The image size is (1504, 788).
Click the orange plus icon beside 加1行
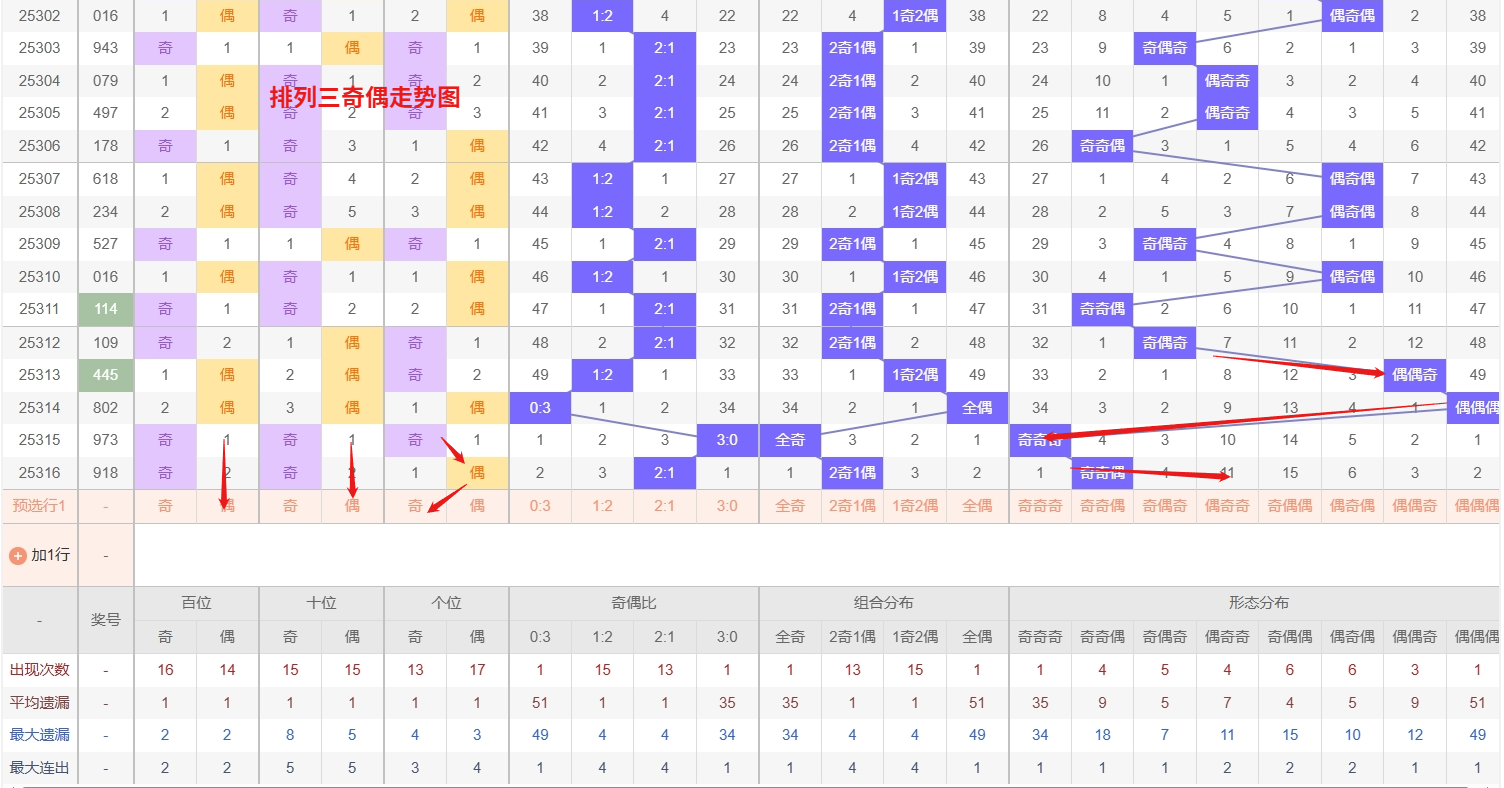coord(17,555)
